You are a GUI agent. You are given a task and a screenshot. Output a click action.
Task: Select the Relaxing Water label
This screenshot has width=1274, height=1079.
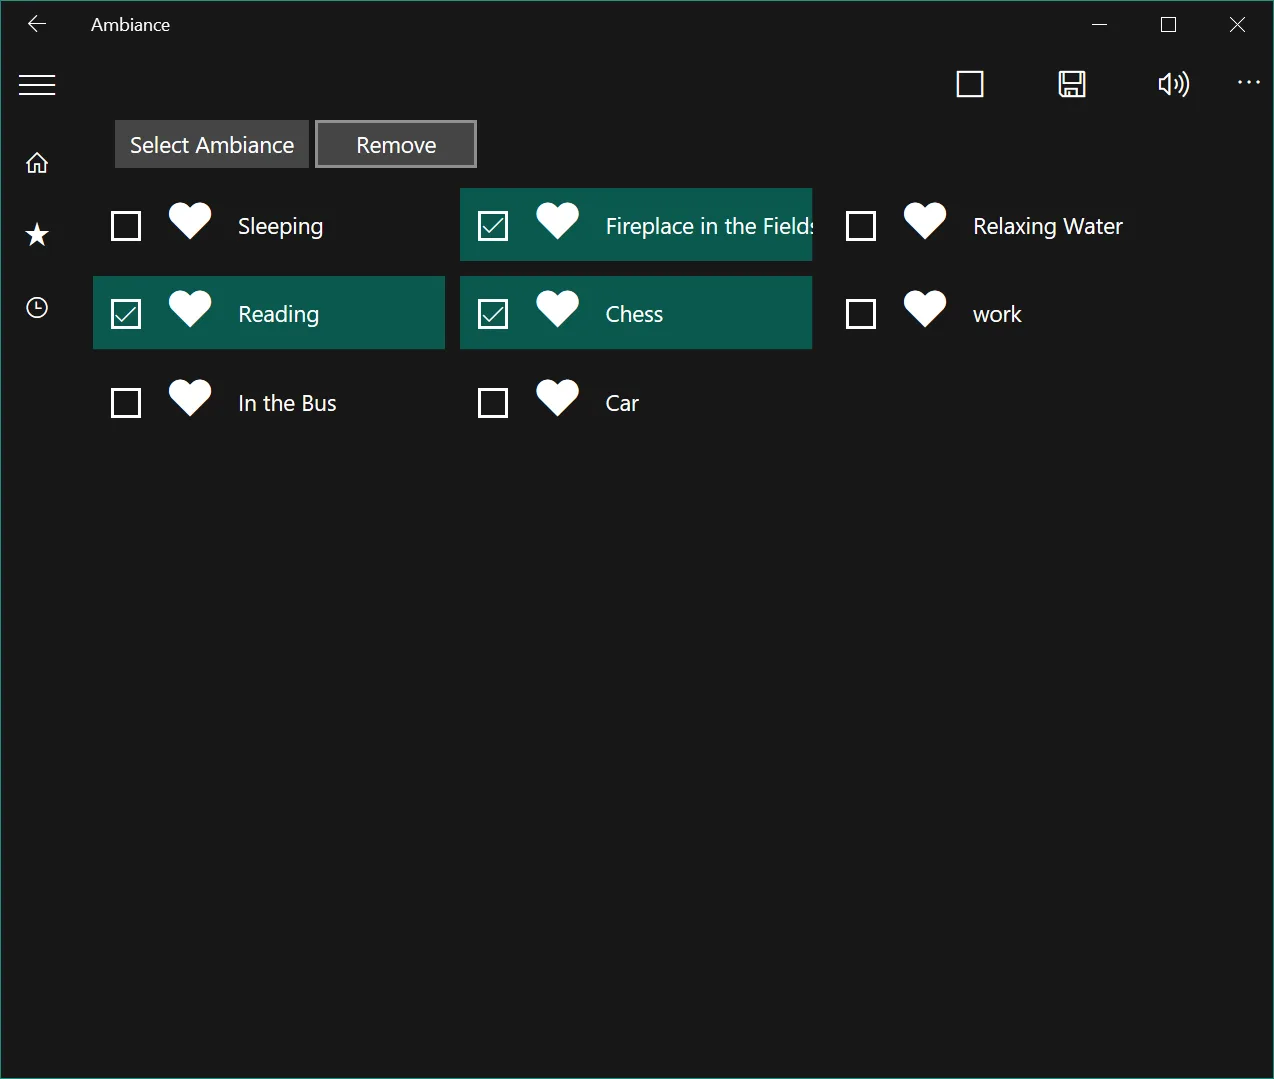coord(1048,227)
